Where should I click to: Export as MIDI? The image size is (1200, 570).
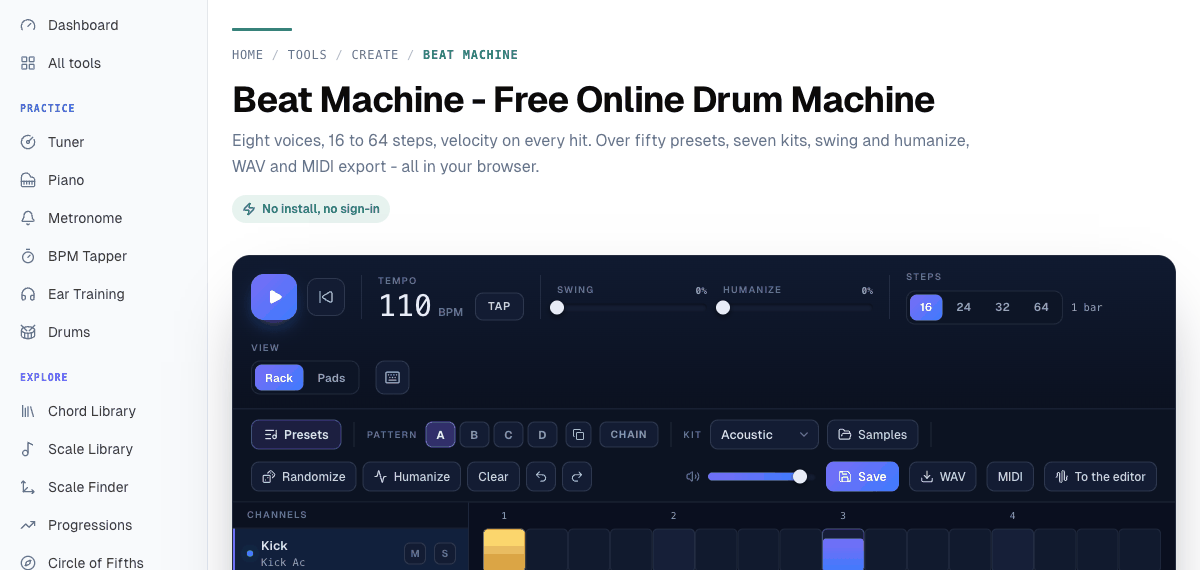tap(1010, 477)
